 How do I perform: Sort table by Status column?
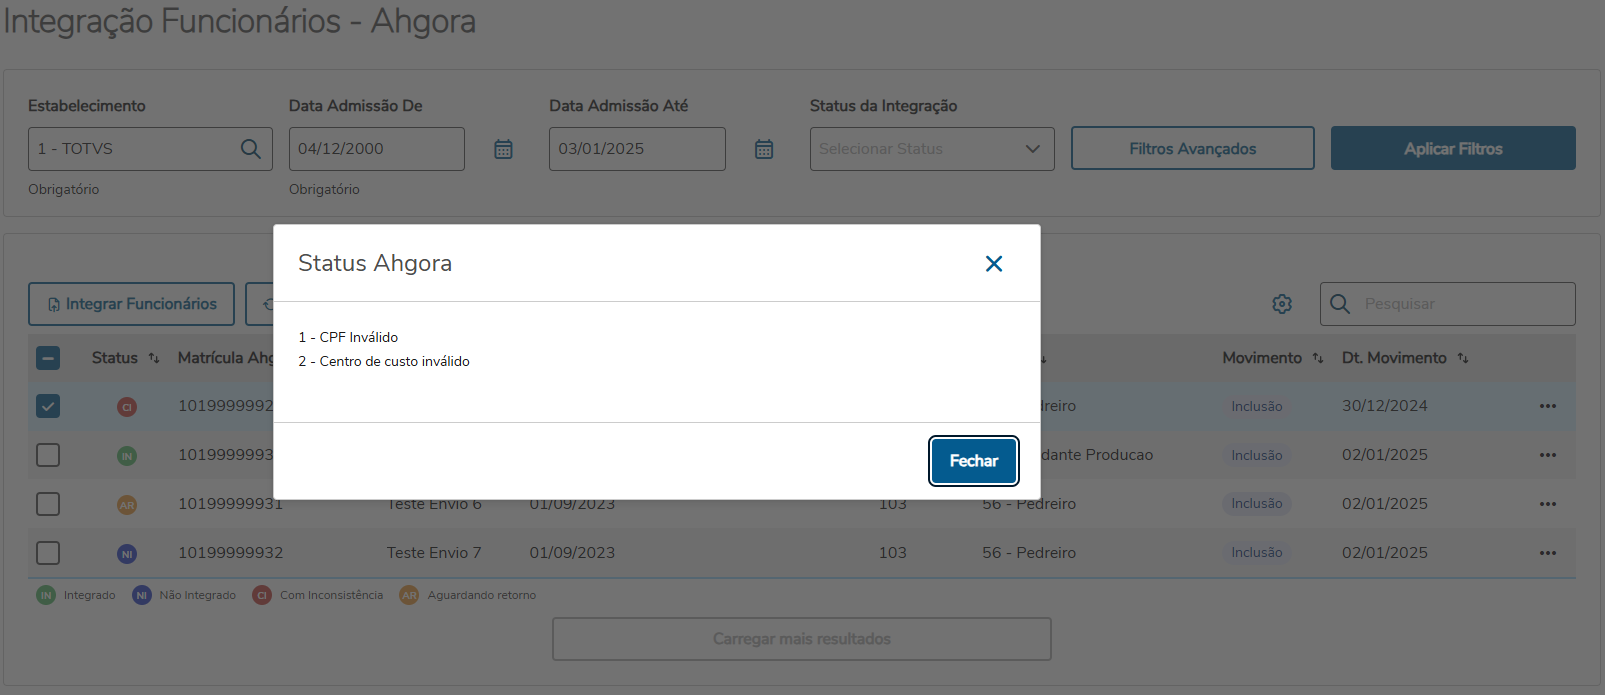click(154, 358)
